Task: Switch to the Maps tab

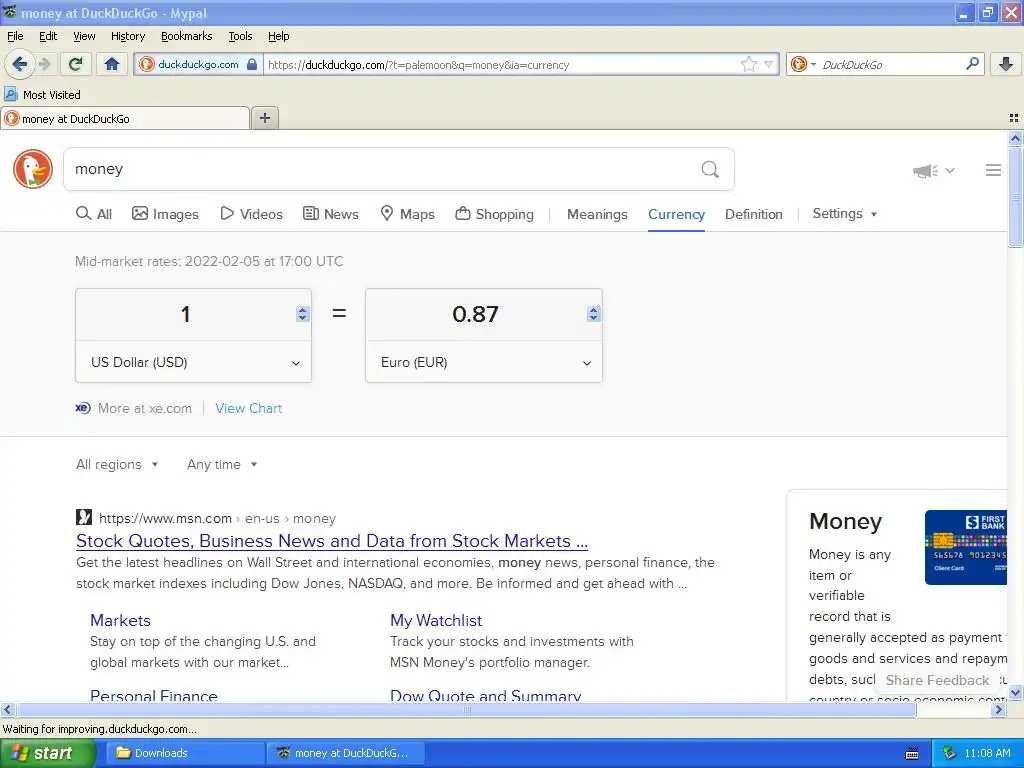Action: (x=408, y=214)
